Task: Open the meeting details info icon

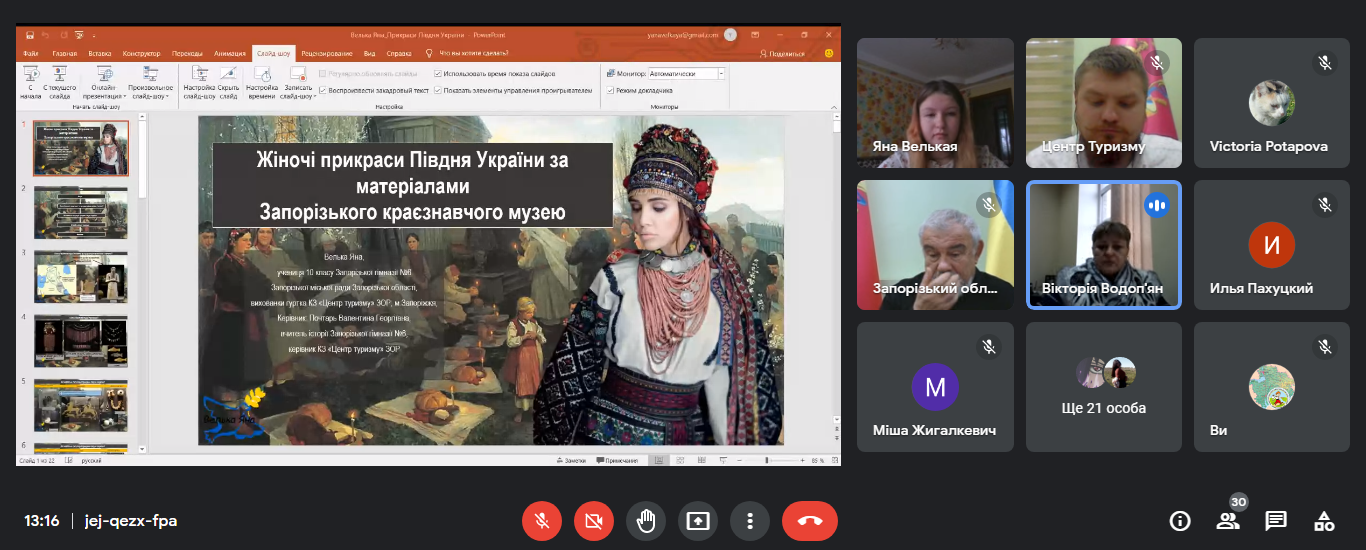Action: [1180, 521]
